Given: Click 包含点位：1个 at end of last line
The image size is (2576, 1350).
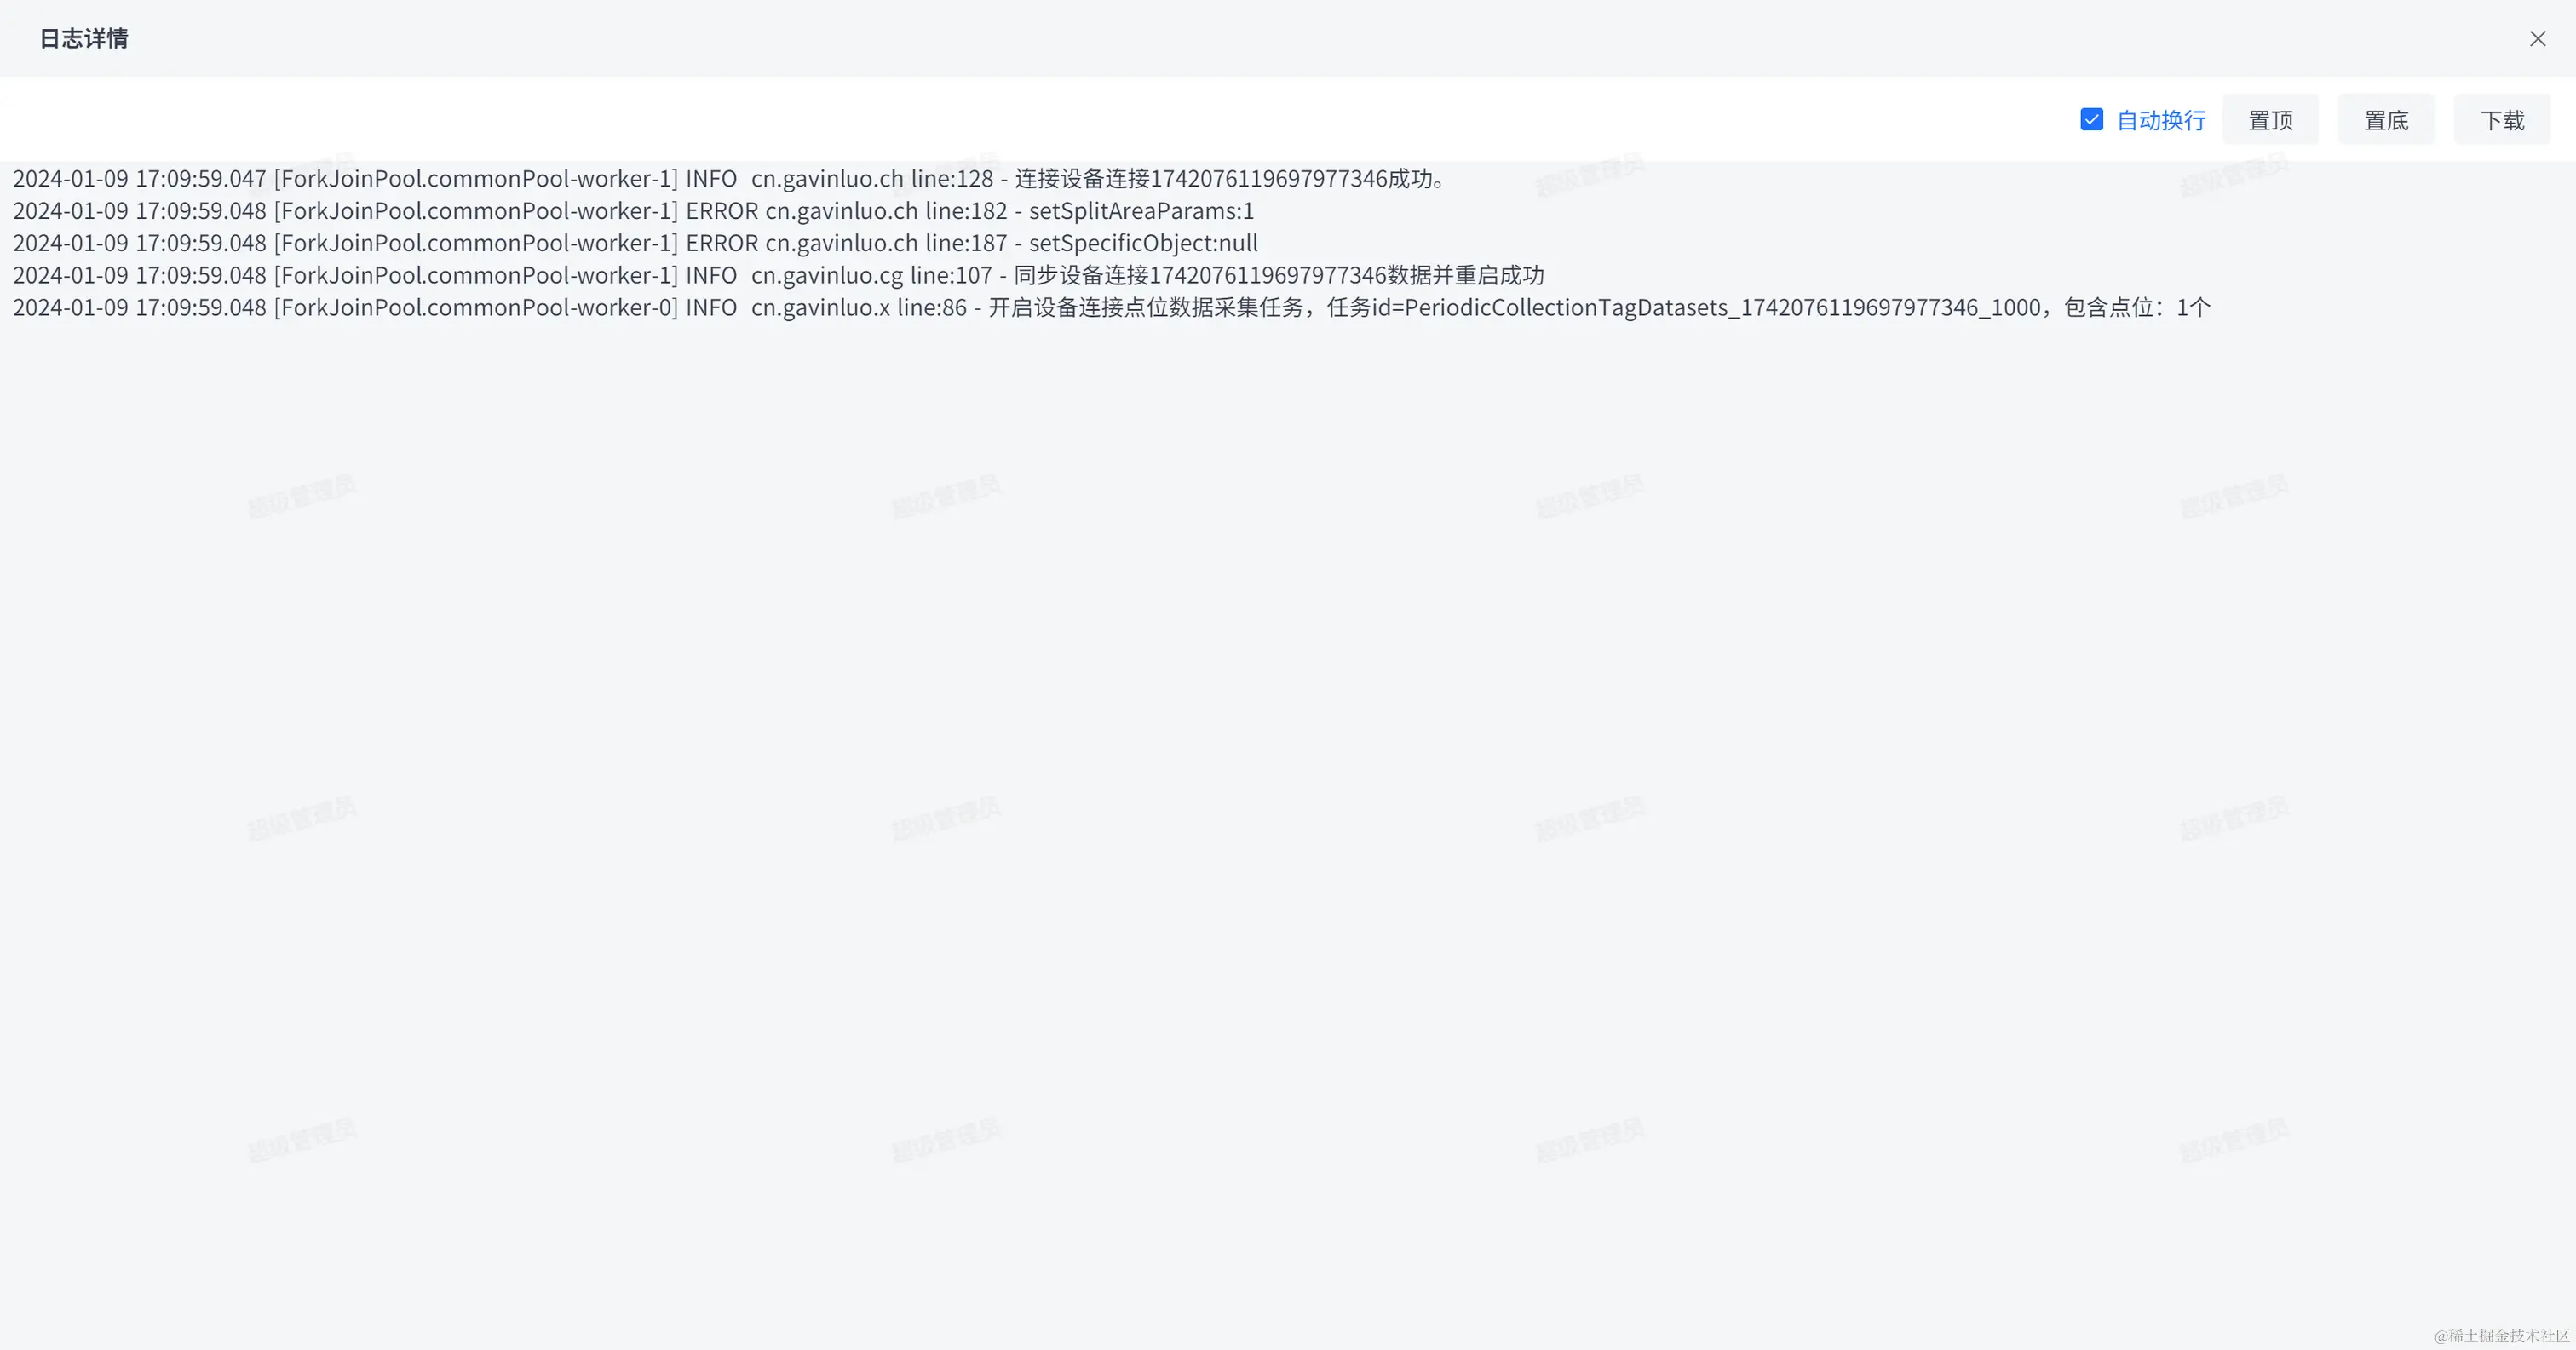Looking at the screenshot, I should pyautogui.click(x=2137, y=307).
